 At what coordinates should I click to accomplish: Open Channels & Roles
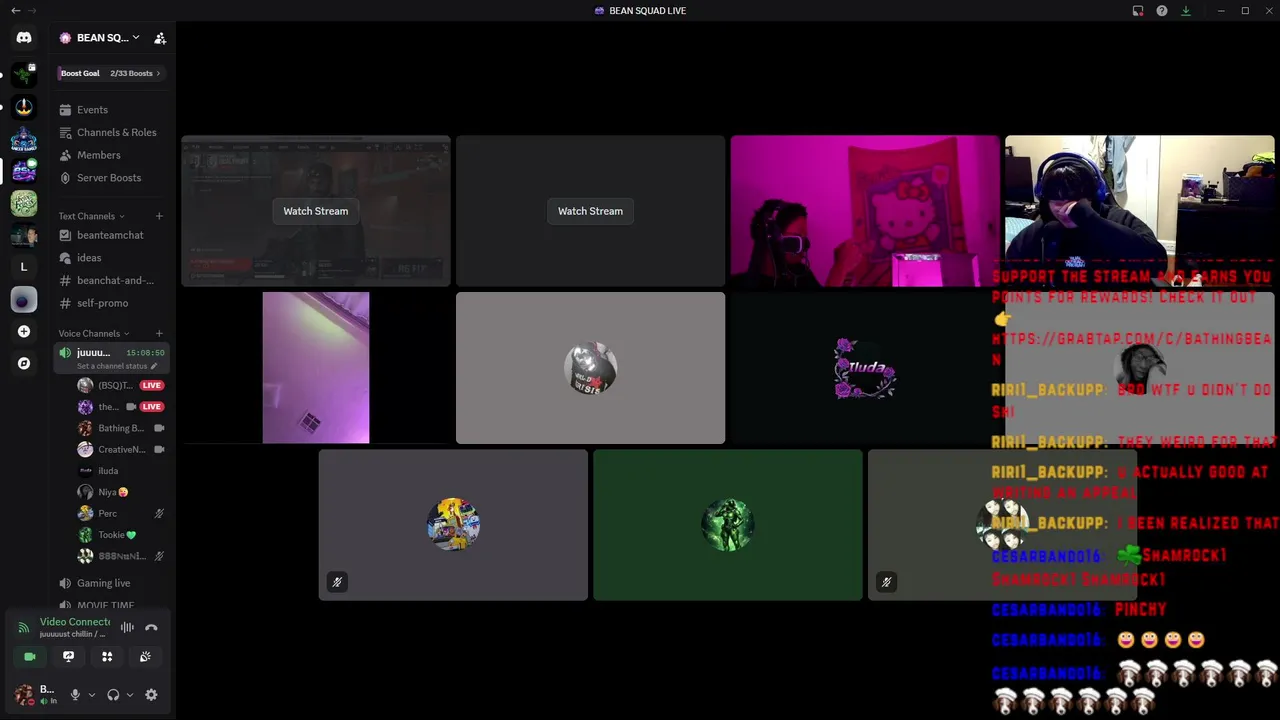click(110, 132)
